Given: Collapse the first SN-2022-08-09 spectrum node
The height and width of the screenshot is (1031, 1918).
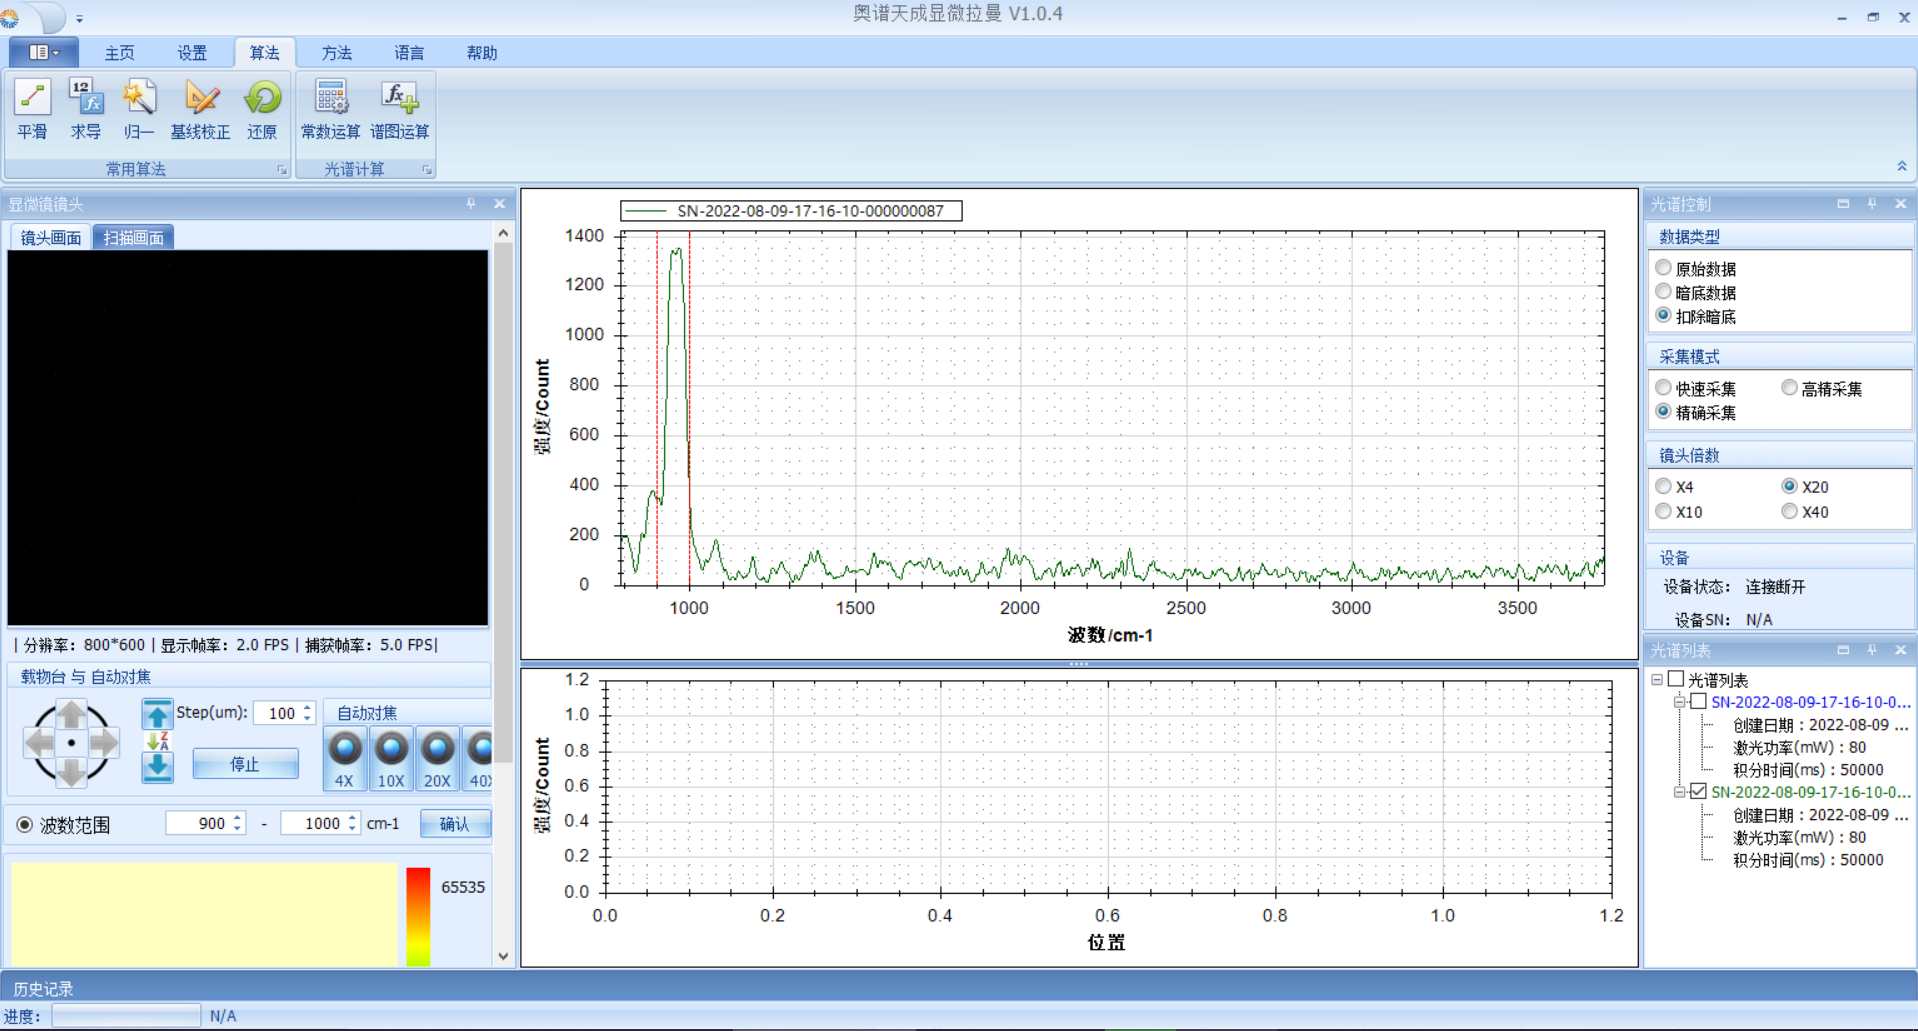Looking at the screenshot, I should tap(1679, 702).
